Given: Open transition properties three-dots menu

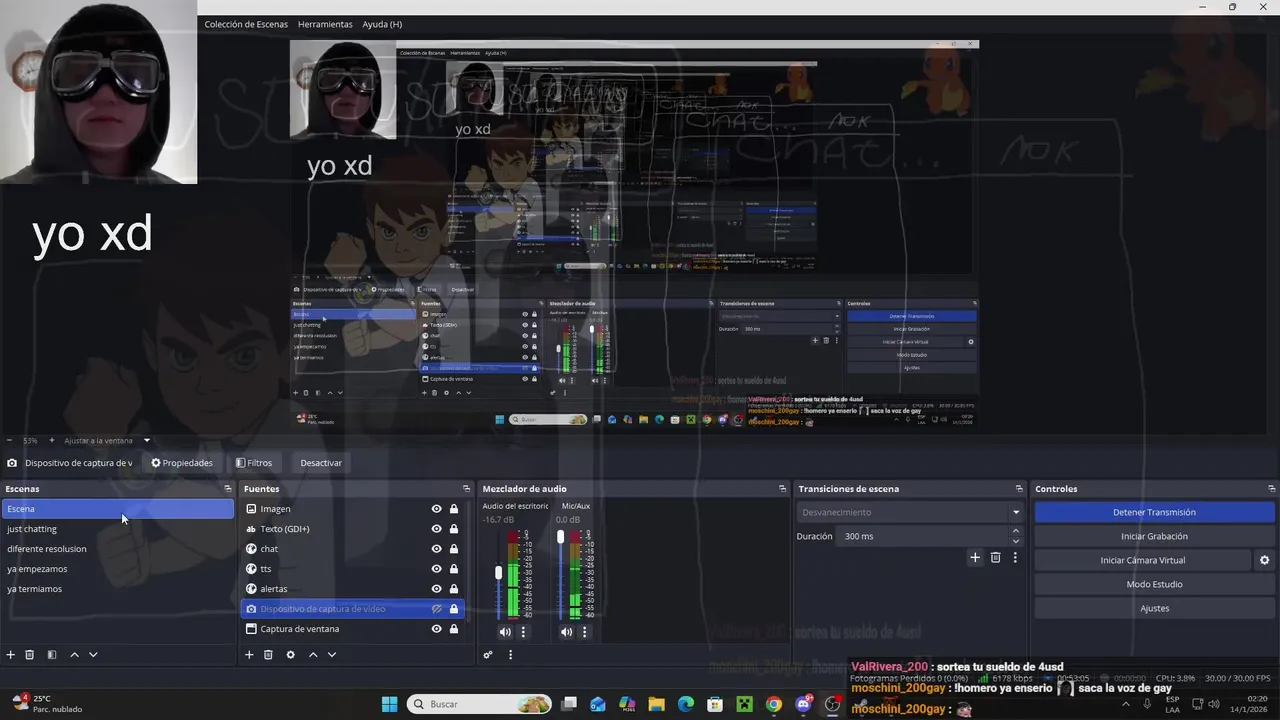Looking at the screenshot, I should tap(1015, 558).
